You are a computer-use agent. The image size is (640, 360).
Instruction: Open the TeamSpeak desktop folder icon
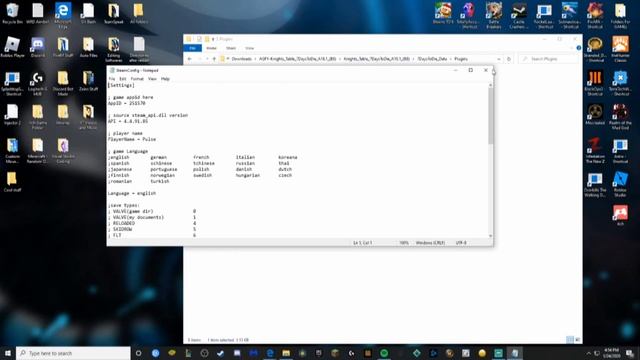pyautogui.click(x=113, y=13)
